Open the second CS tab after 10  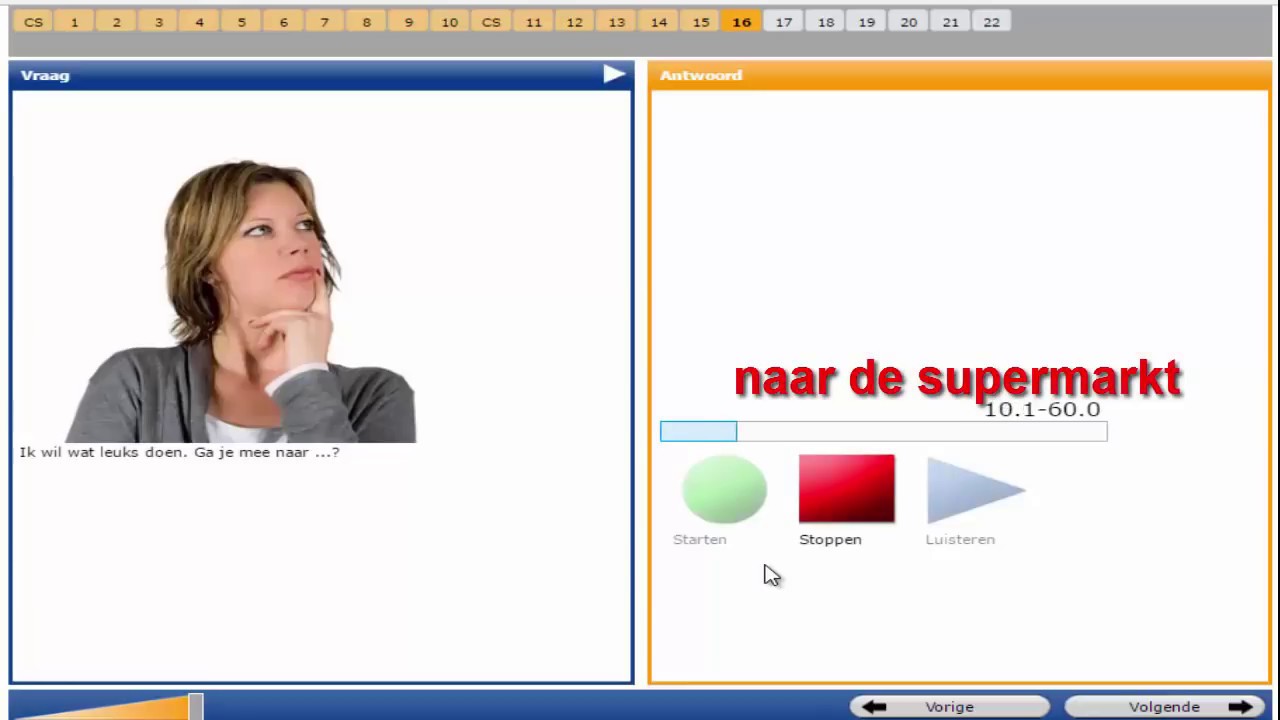[491, 22]
